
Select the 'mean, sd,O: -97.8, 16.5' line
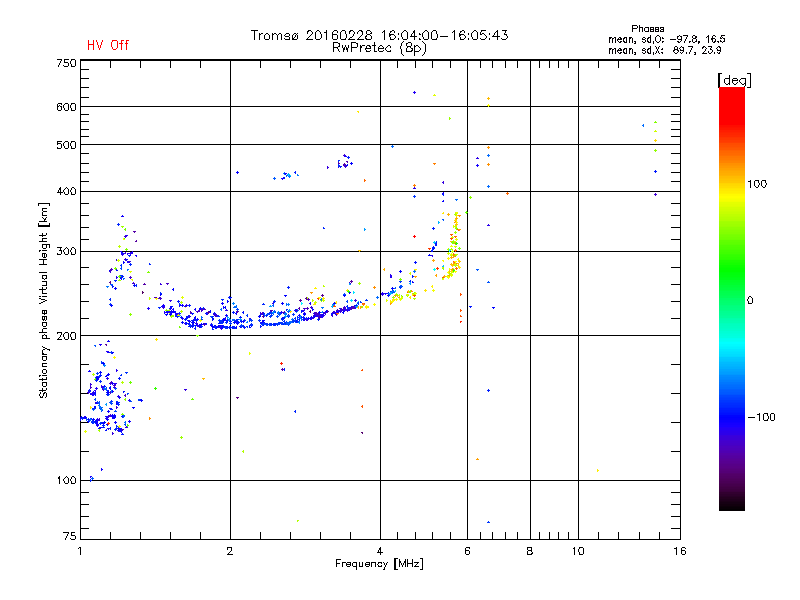(666, 39)
